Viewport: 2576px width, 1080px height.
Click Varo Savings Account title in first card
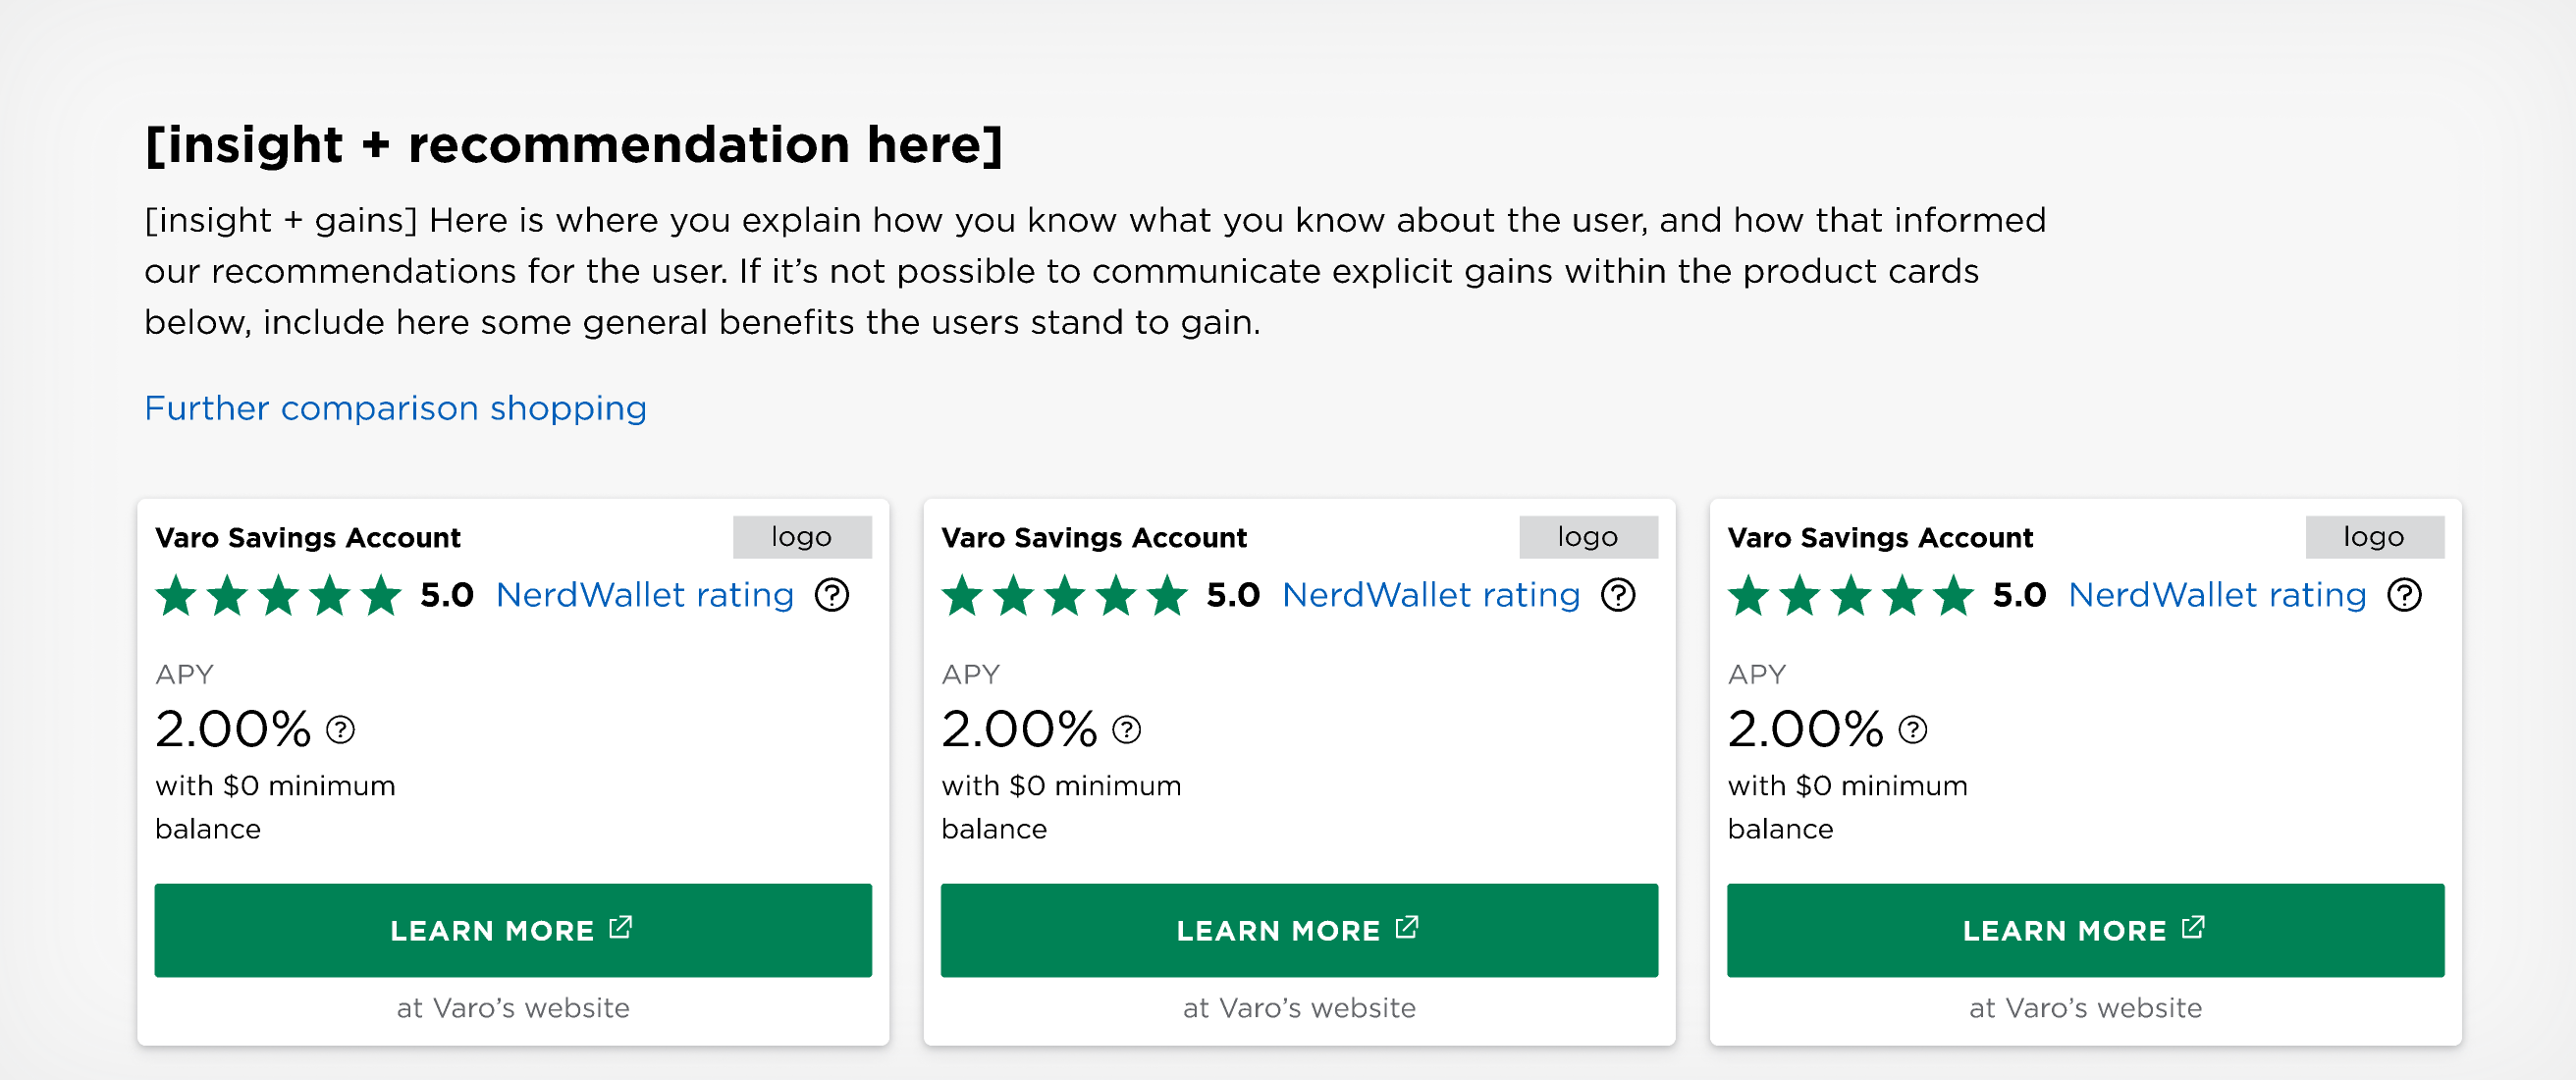307,538
